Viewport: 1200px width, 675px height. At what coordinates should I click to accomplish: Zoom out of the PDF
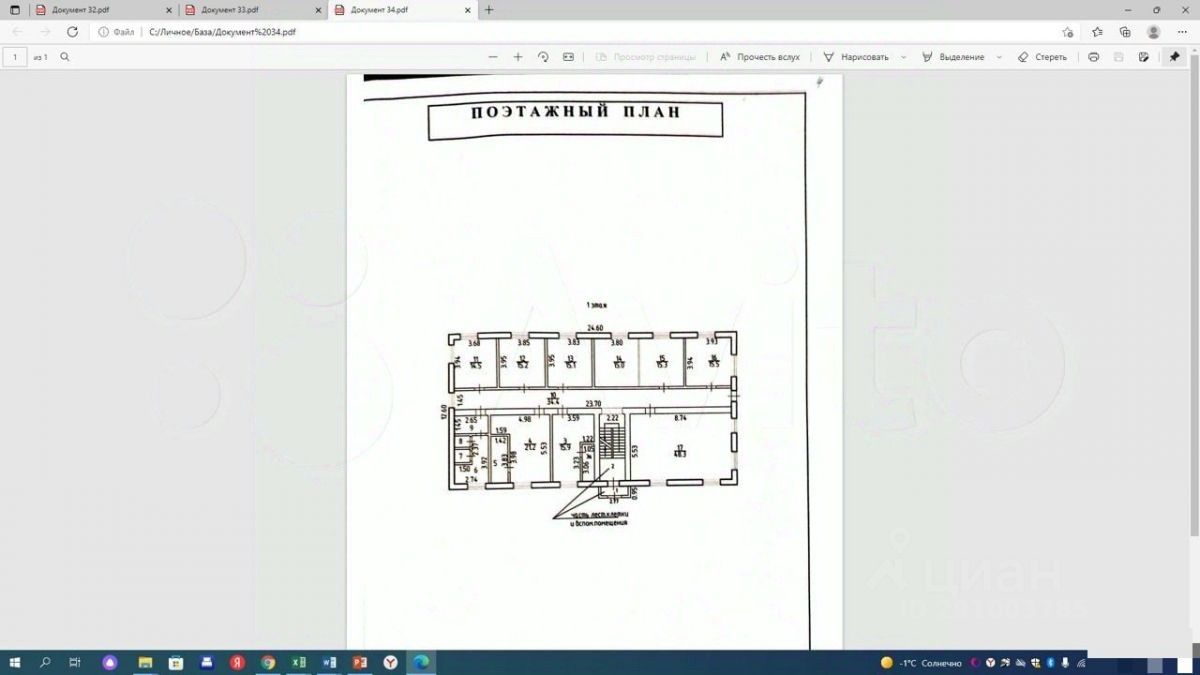[492, 57]
